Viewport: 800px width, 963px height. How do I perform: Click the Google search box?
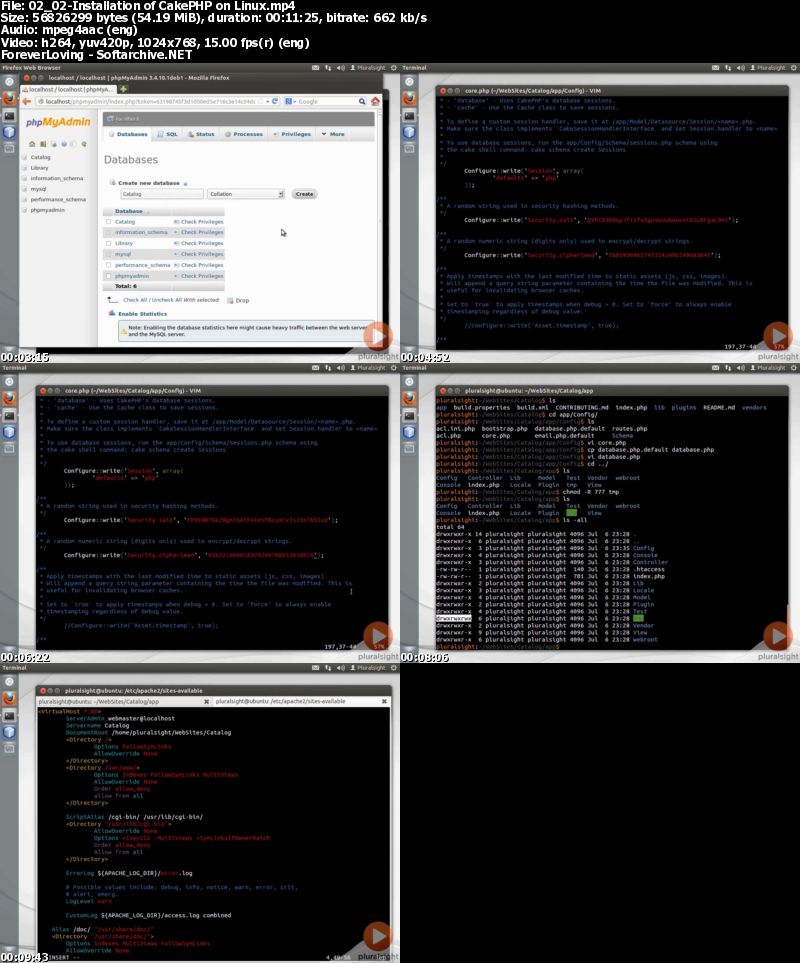click(327, 101)
